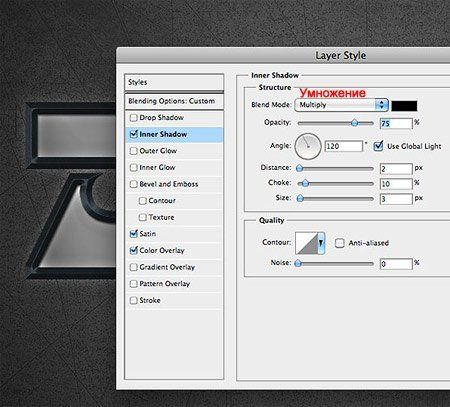Enable the Anti-aliased checkbox

(x=339, y=243)
